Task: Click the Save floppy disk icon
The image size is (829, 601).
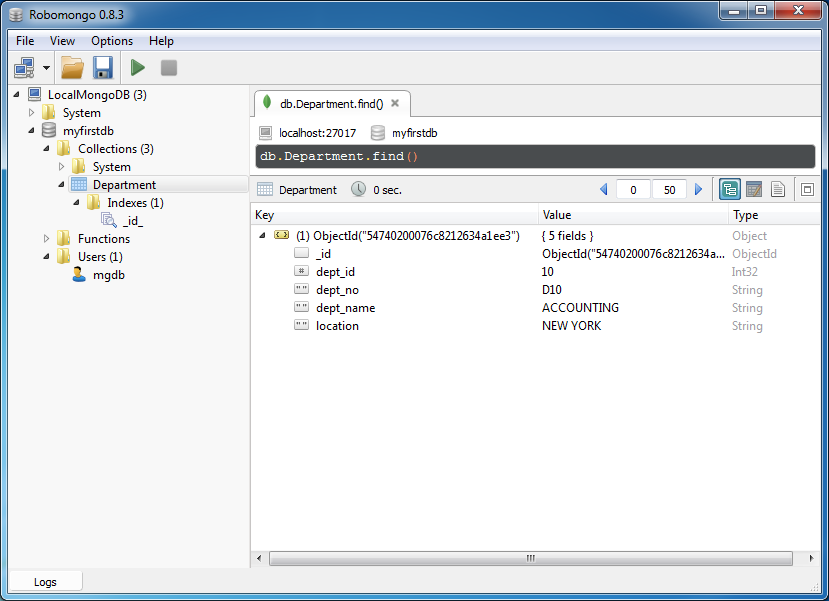Action: [103, 68]
